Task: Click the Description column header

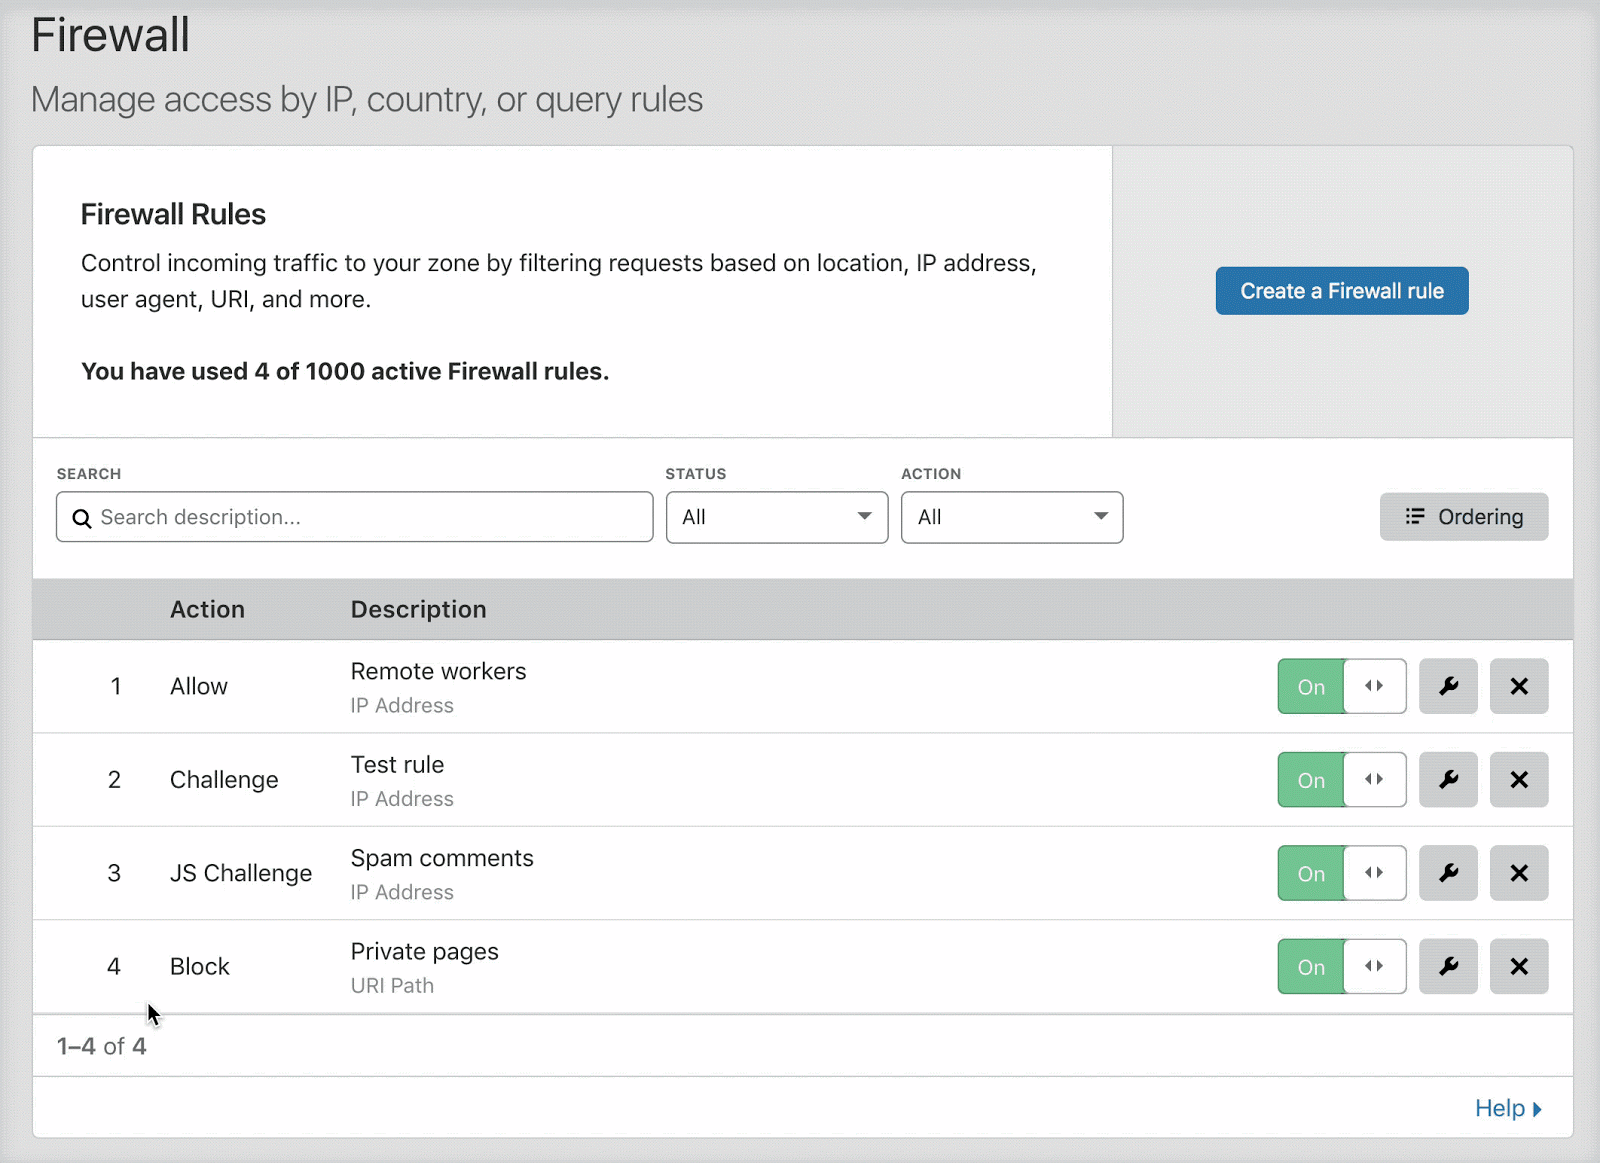Action: 418,609
